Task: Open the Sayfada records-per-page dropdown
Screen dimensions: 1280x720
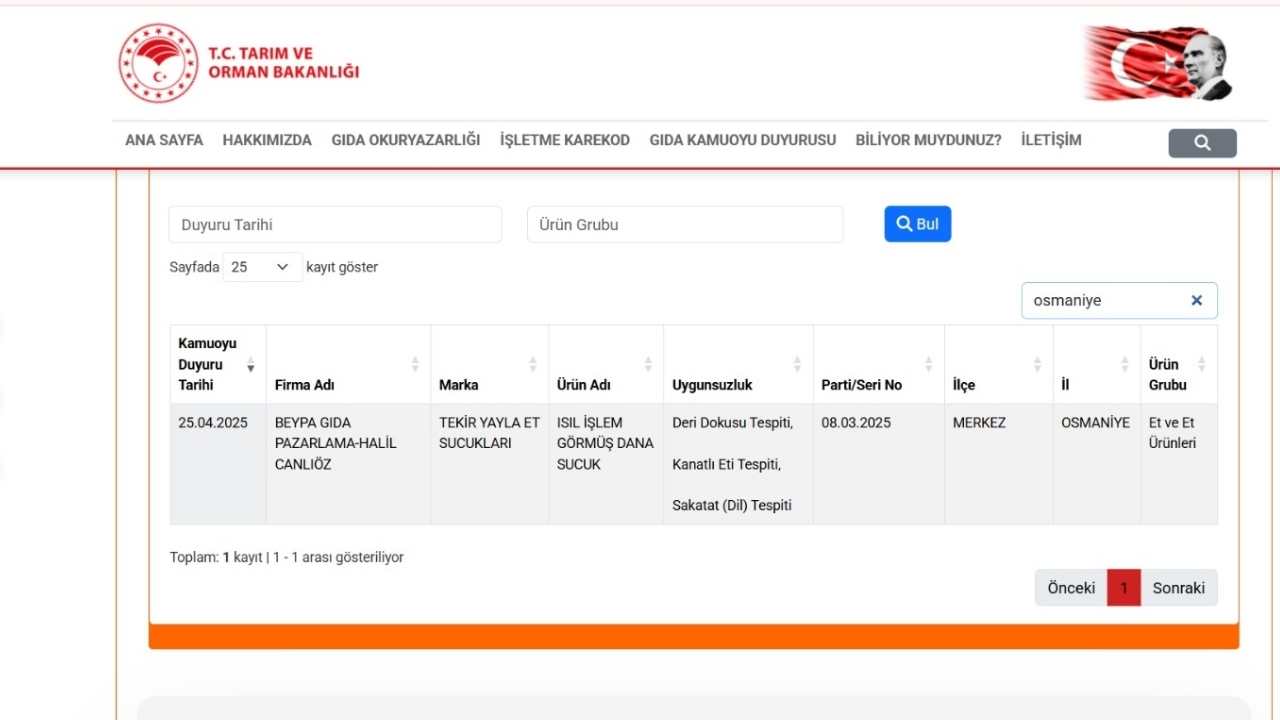Action: [x=261, y=267]
